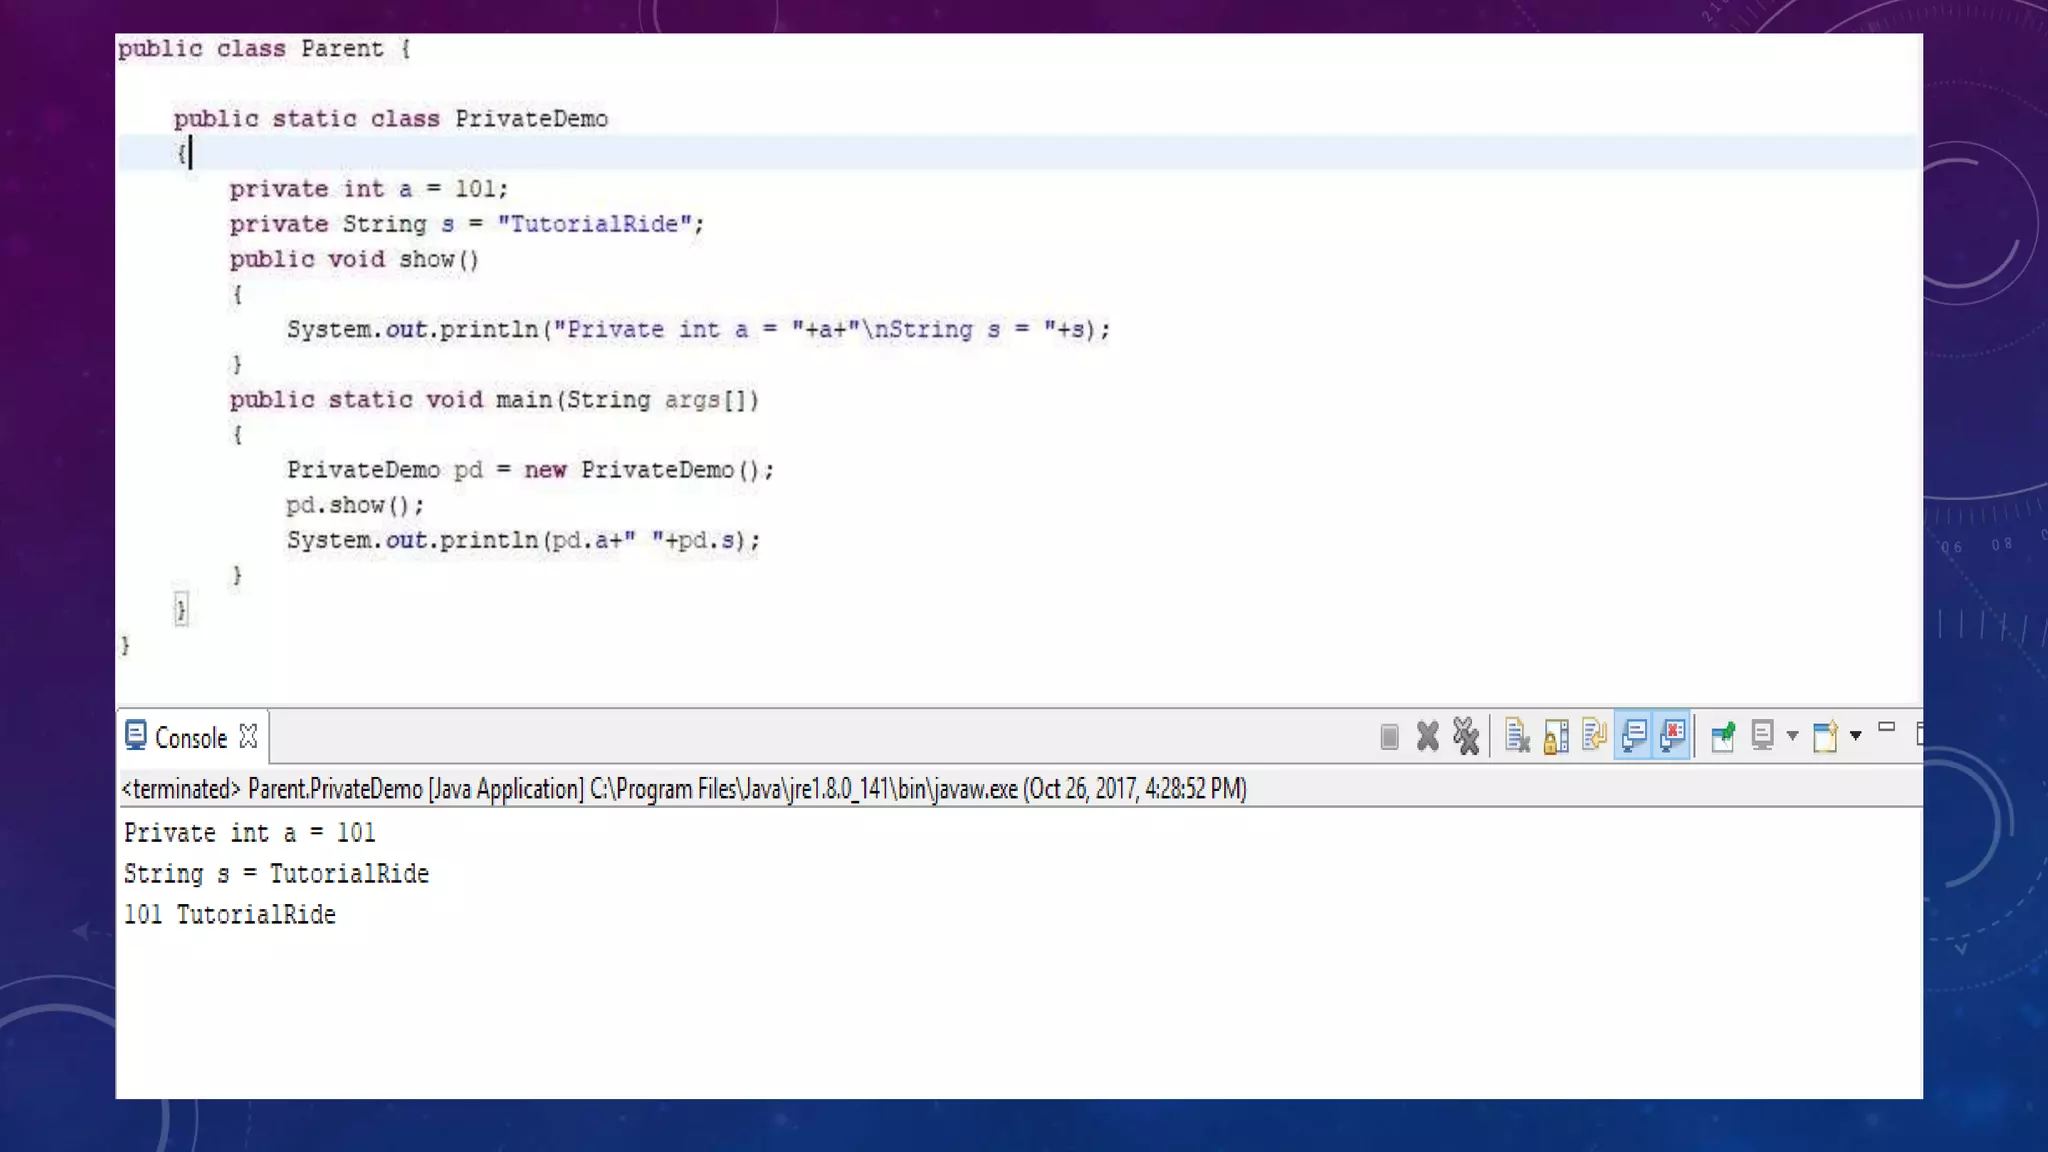Toggle Show Console on standard error
2048x1152 pixels.
point(1672,737)
